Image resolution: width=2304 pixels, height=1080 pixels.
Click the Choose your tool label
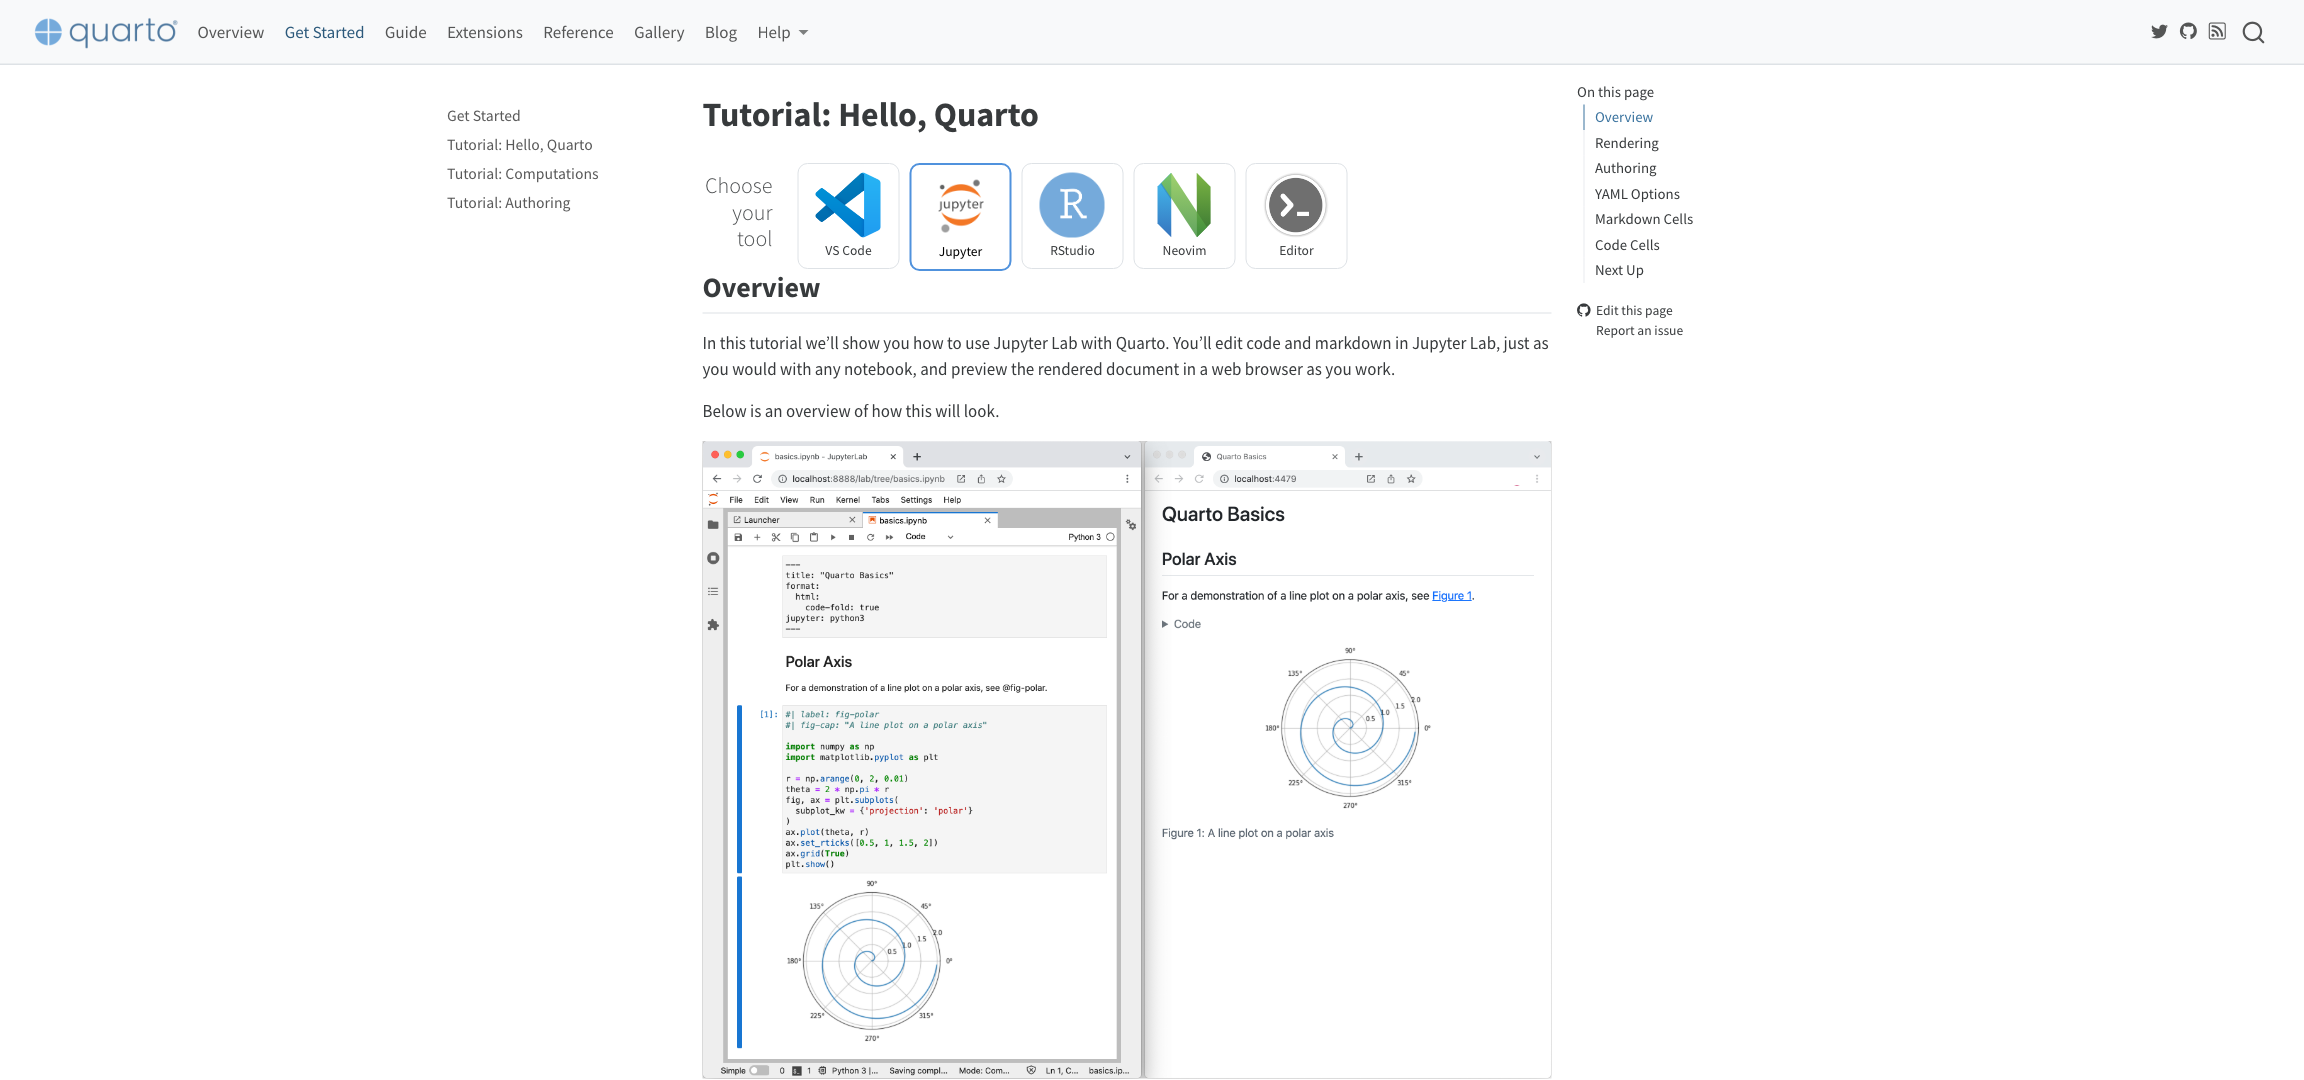(738, 212)
